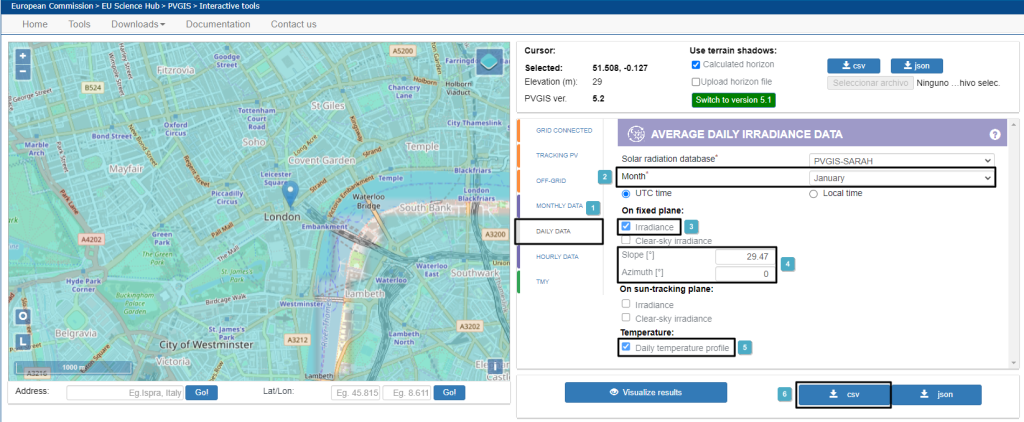
Task: Click EU Science Hub breadcrumb link
Action: (131, 6)
